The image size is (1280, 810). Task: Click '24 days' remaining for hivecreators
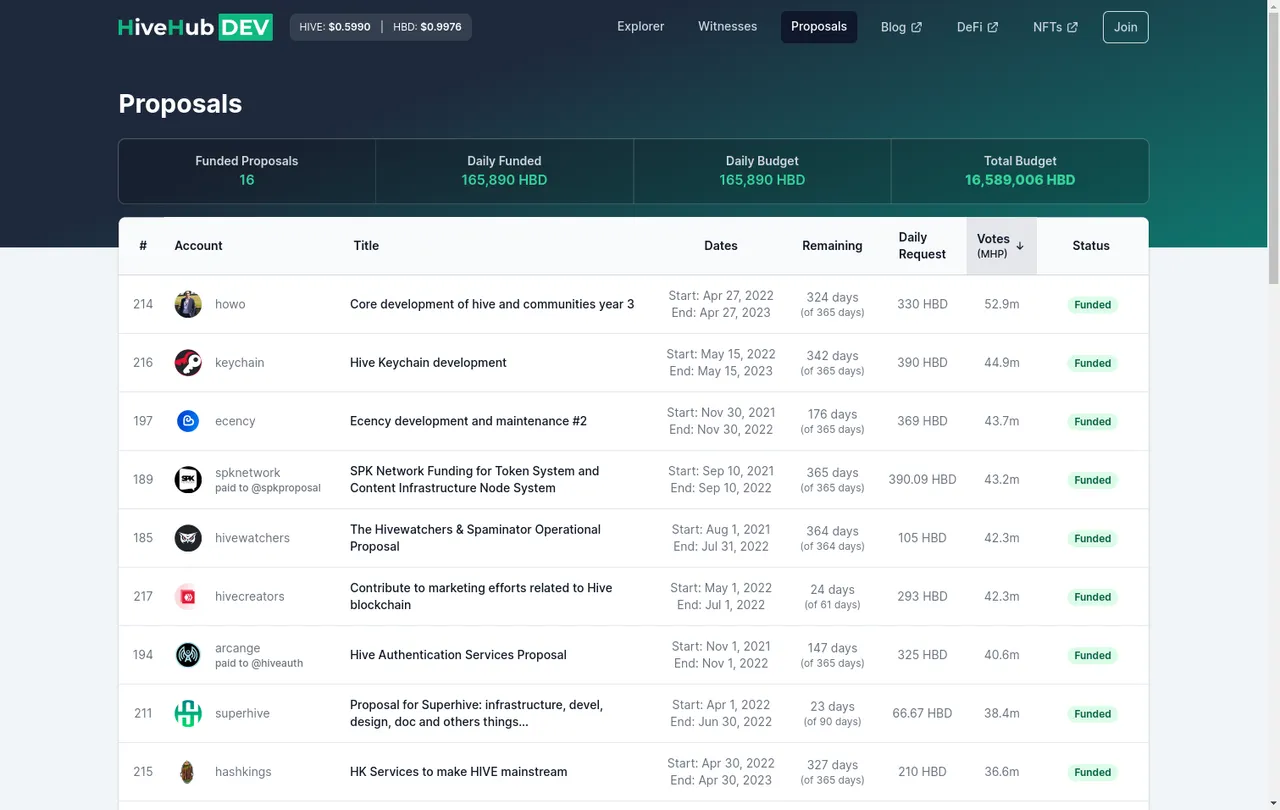(x=832, y=589)
